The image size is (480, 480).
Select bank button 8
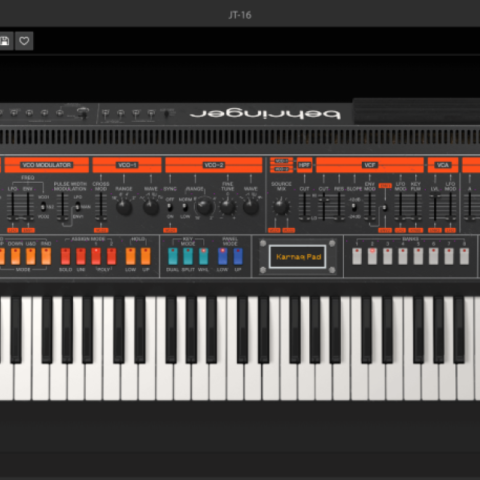[464, 256]
